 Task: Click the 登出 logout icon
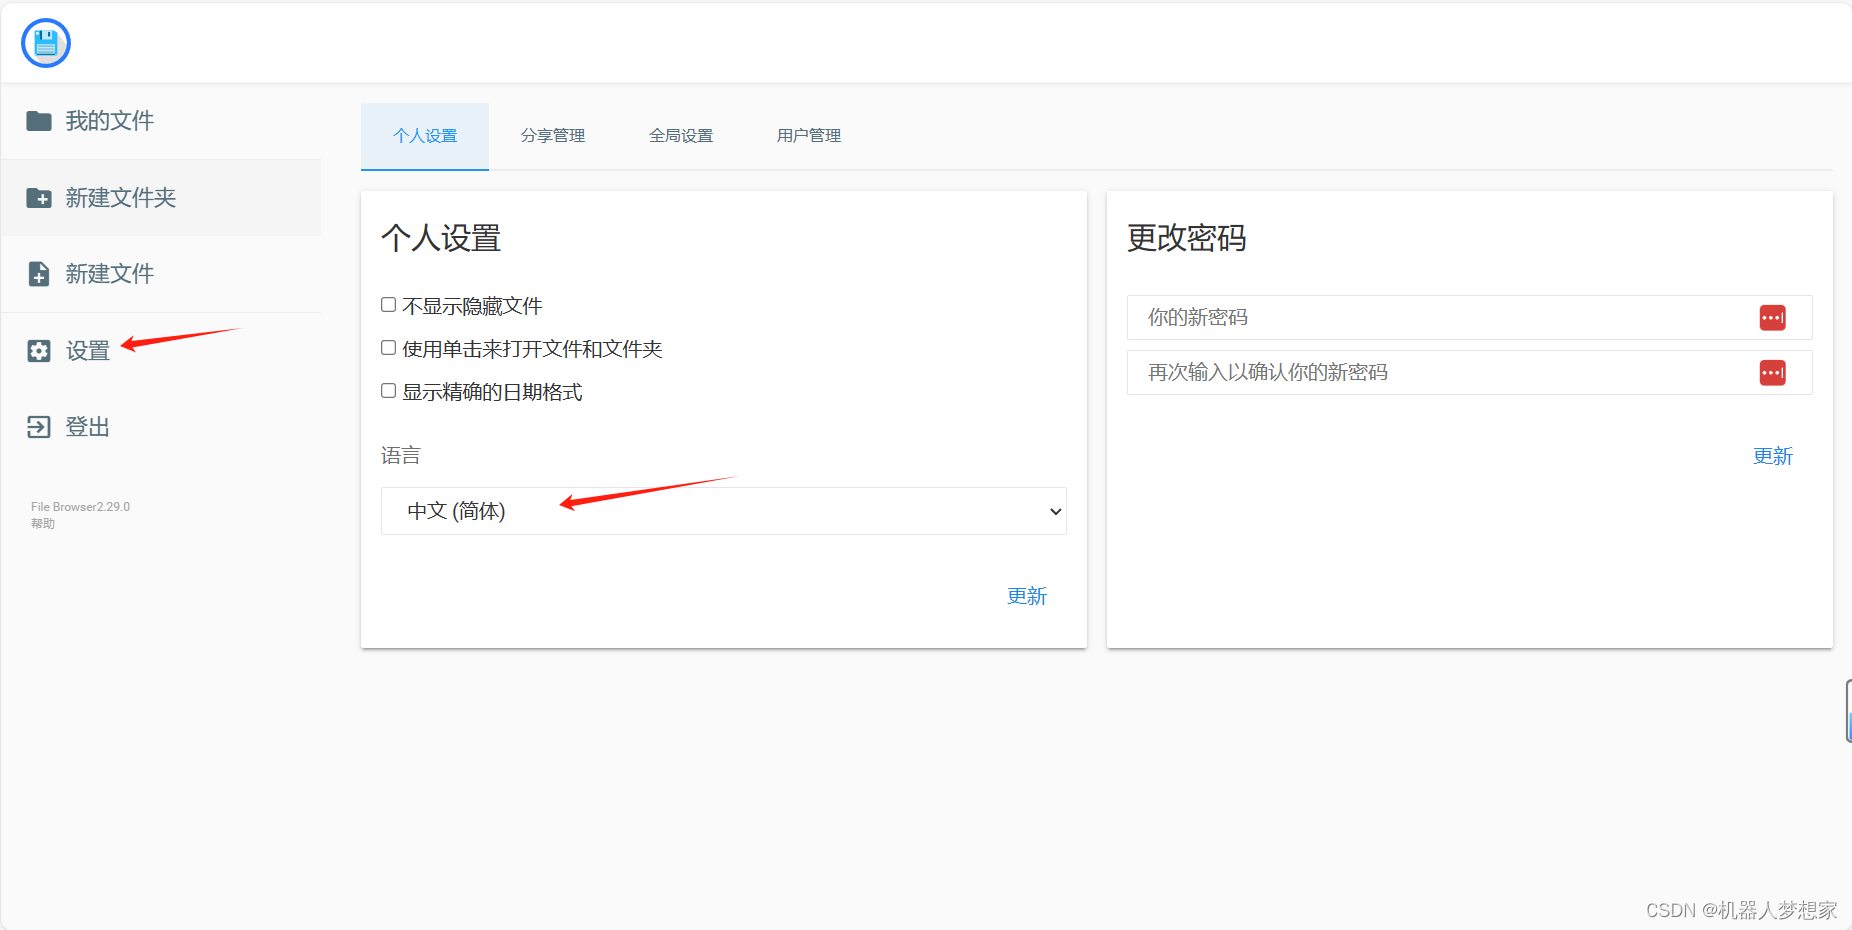pos(39,426)
